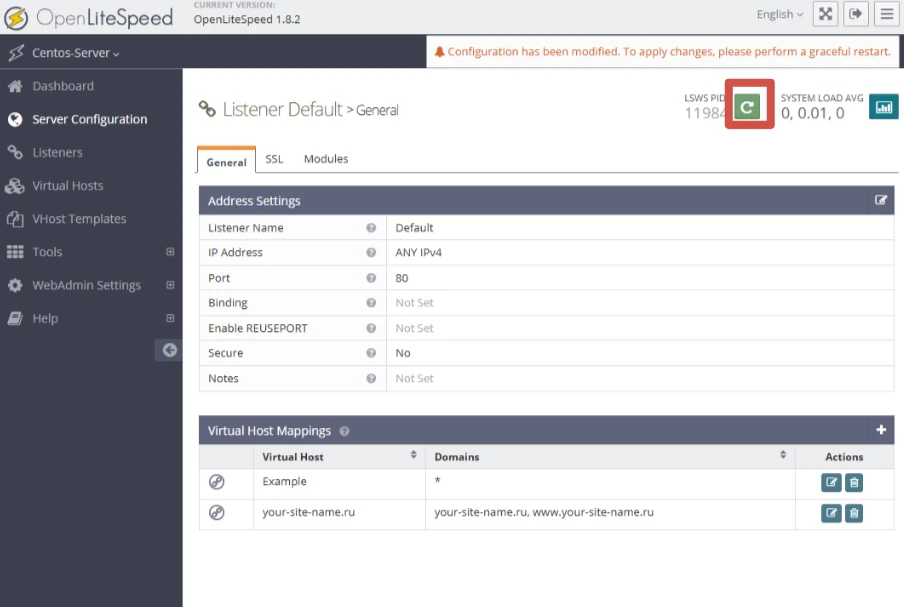Click the ANY IPv4 value
This screenshot has height=607, width=904.
[x=419, y=252]
